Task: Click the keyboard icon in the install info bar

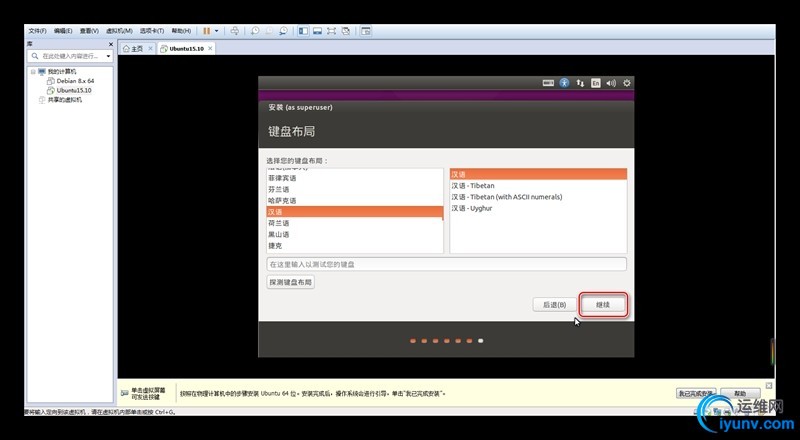Action: (124, 394)
